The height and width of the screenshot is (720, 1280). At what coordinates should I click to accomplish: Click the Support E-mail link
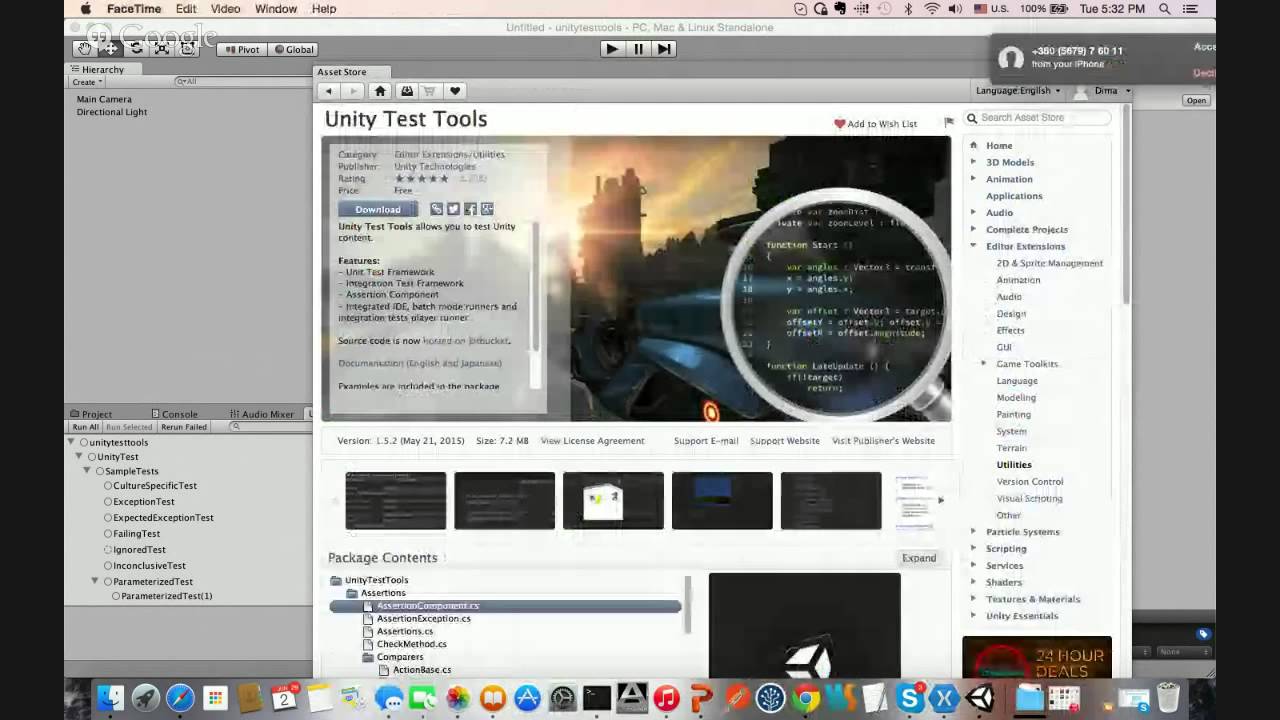pos(706,441)
